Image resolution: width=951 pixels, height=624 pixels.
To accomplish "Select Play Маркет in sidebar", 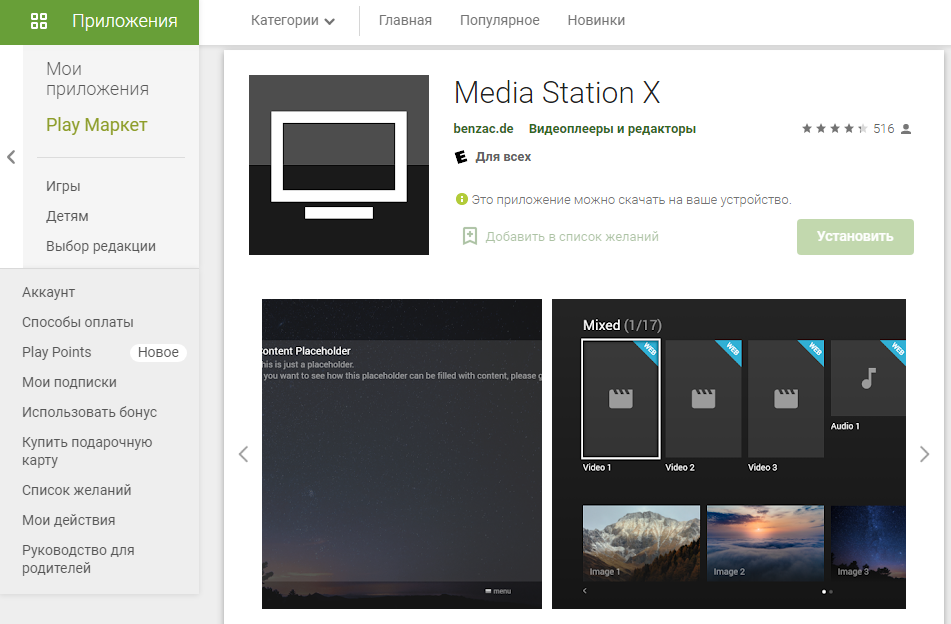I will (x=96, y=125).
